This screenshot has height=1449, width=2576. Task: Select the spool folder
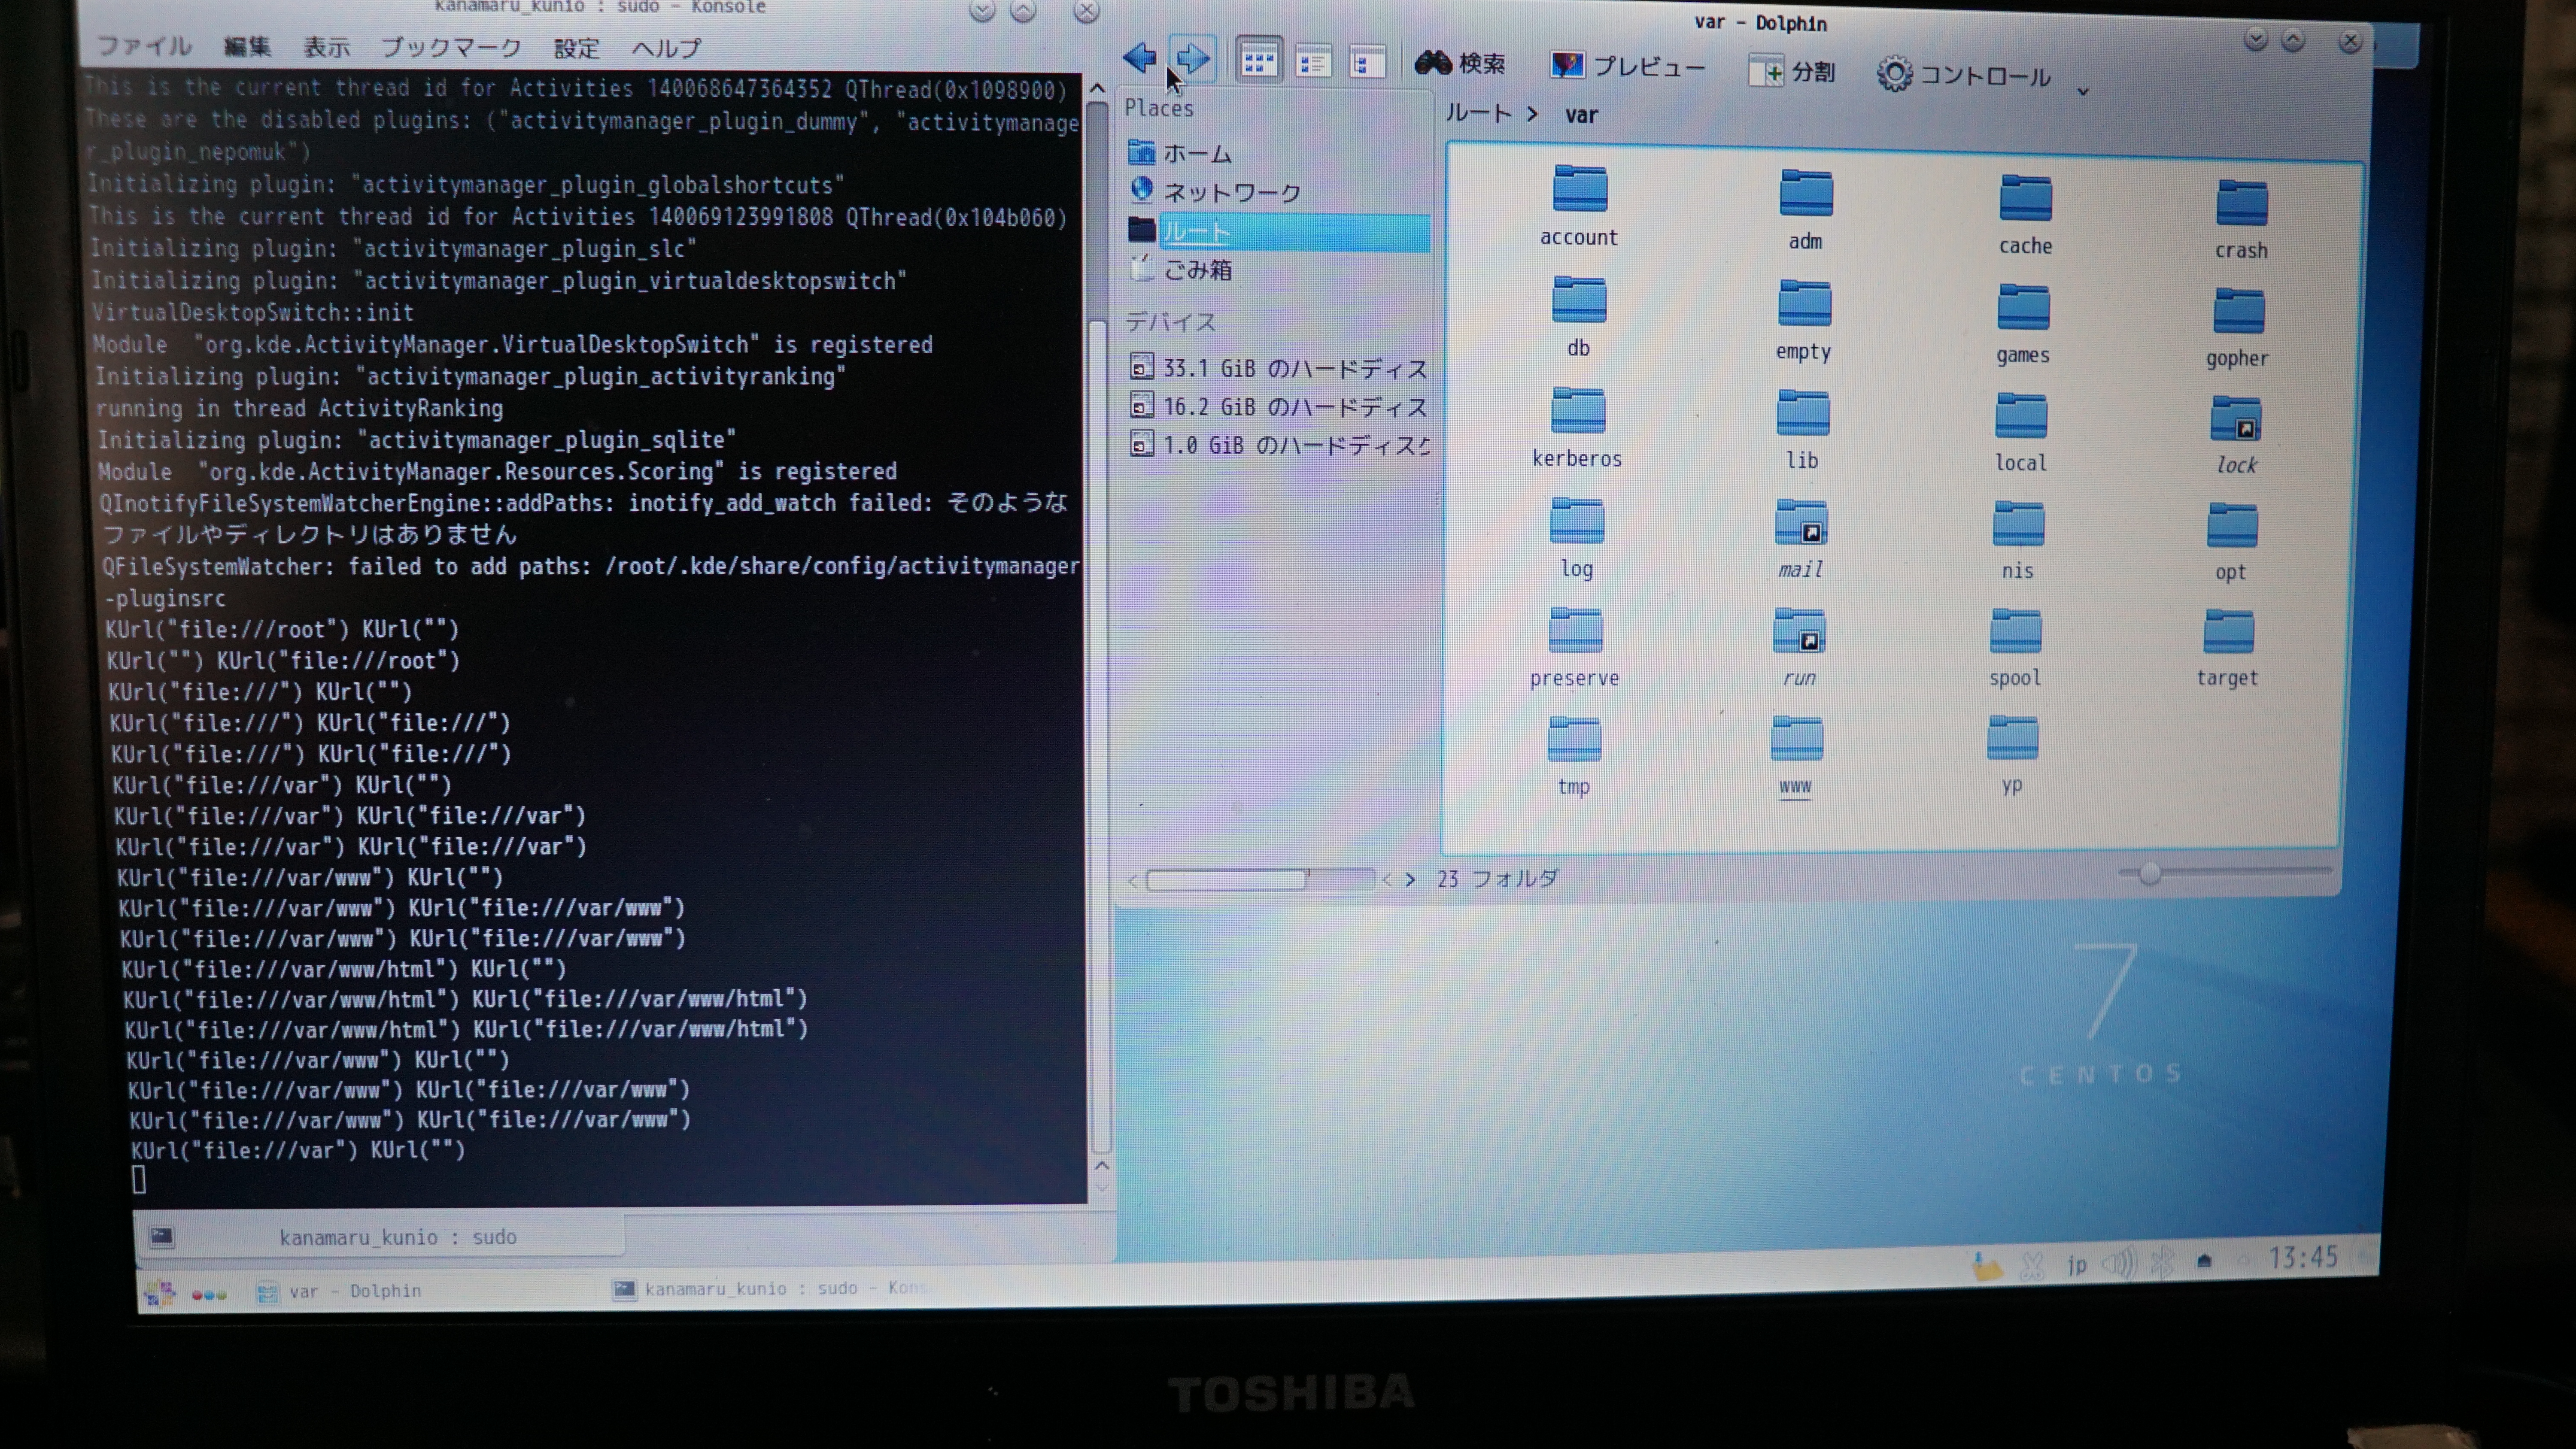[2014, 648]
